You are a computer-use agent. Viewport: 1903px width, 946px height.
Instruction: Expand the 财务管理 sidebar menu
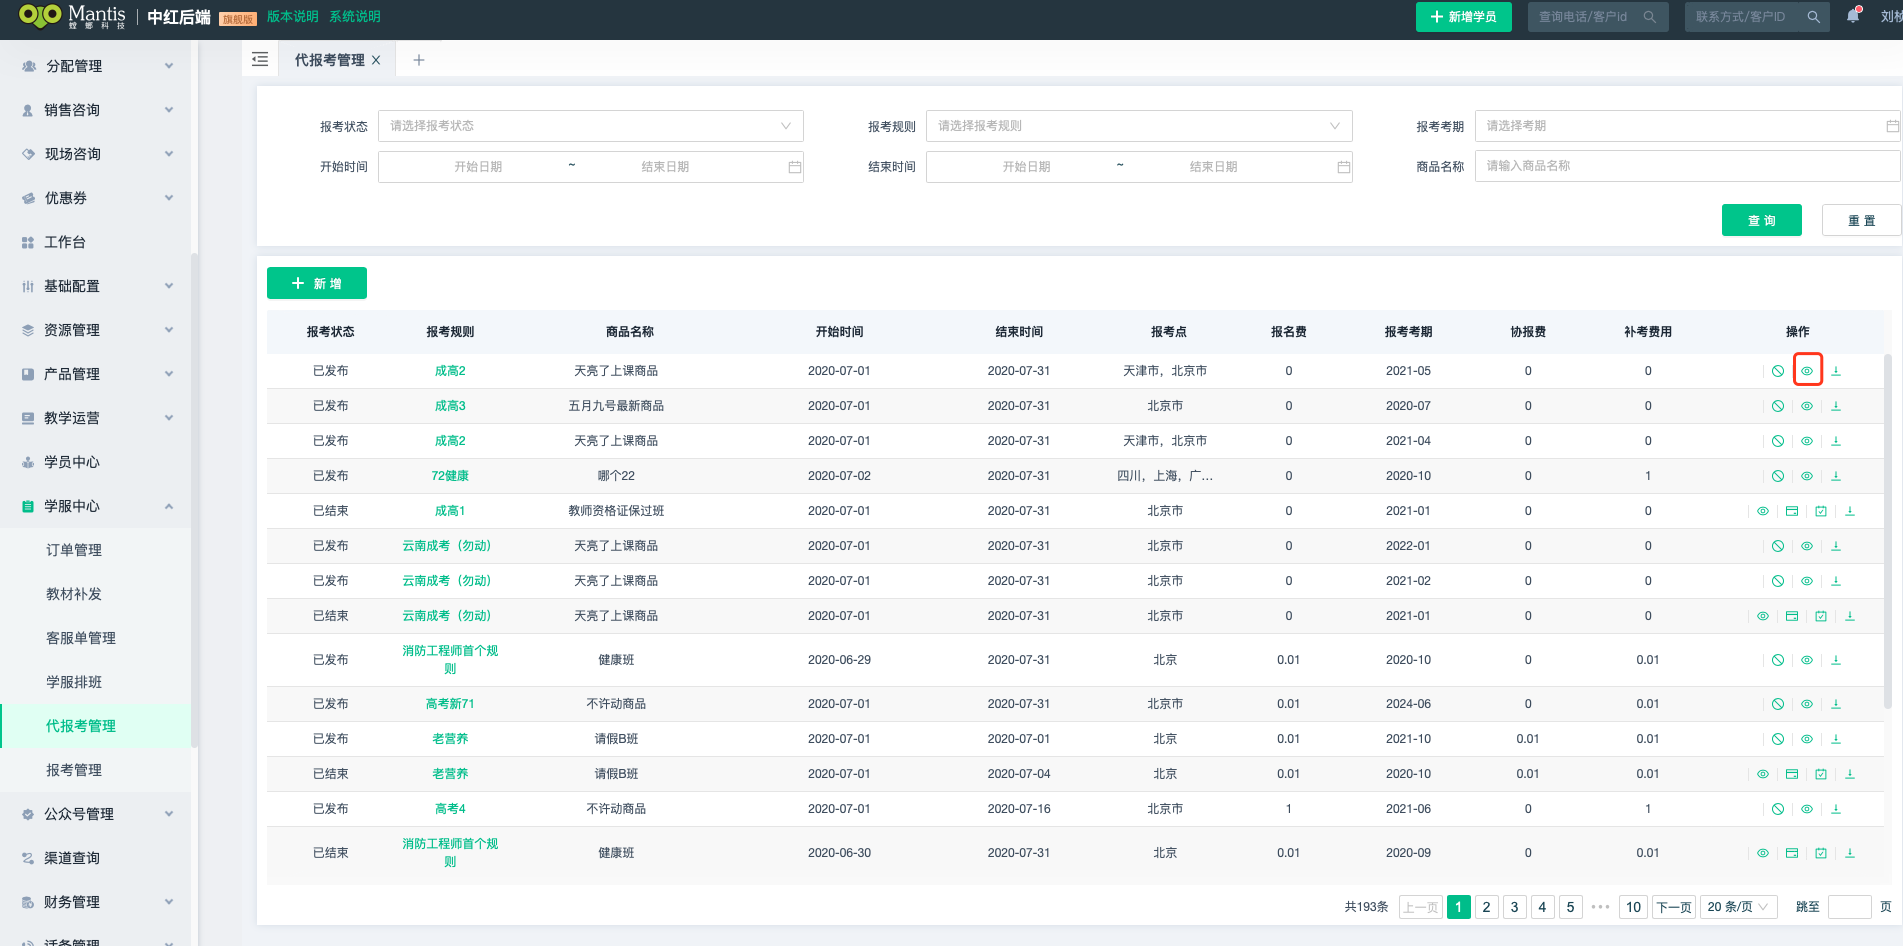(x=95, y=902)
